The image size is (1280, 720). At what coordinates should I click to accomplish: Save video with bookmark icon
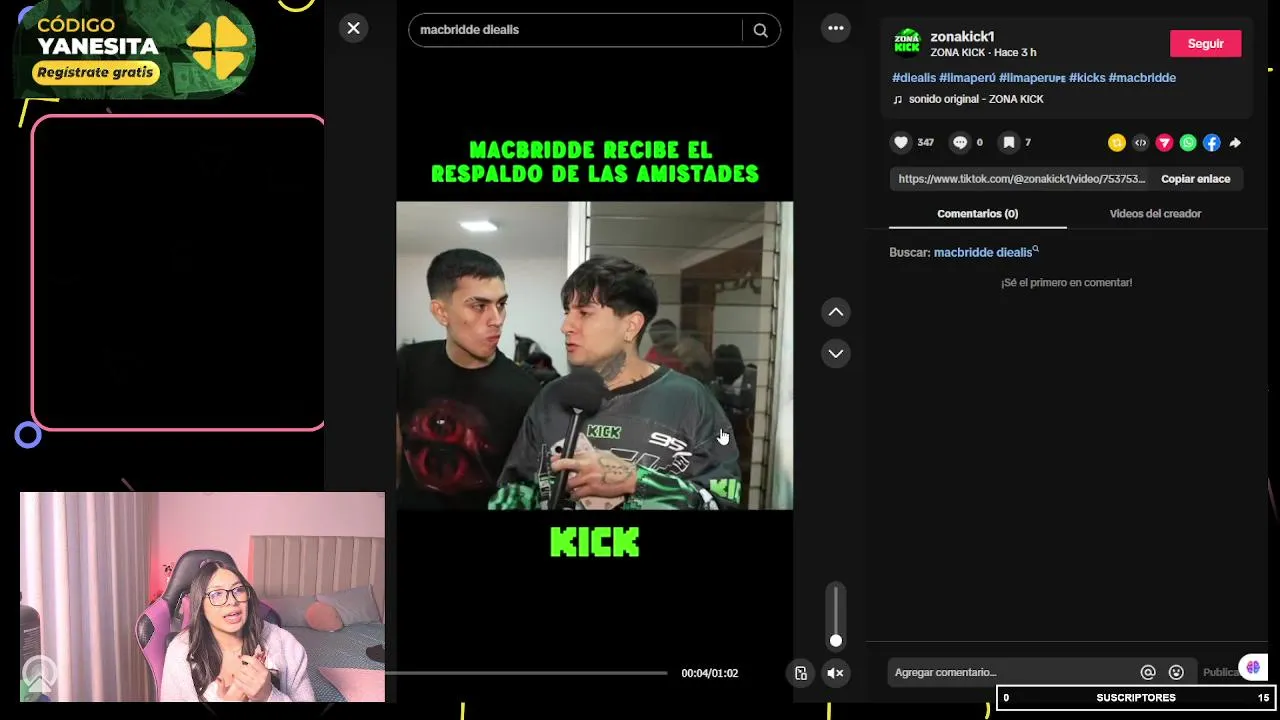[x=1009, y=143]
